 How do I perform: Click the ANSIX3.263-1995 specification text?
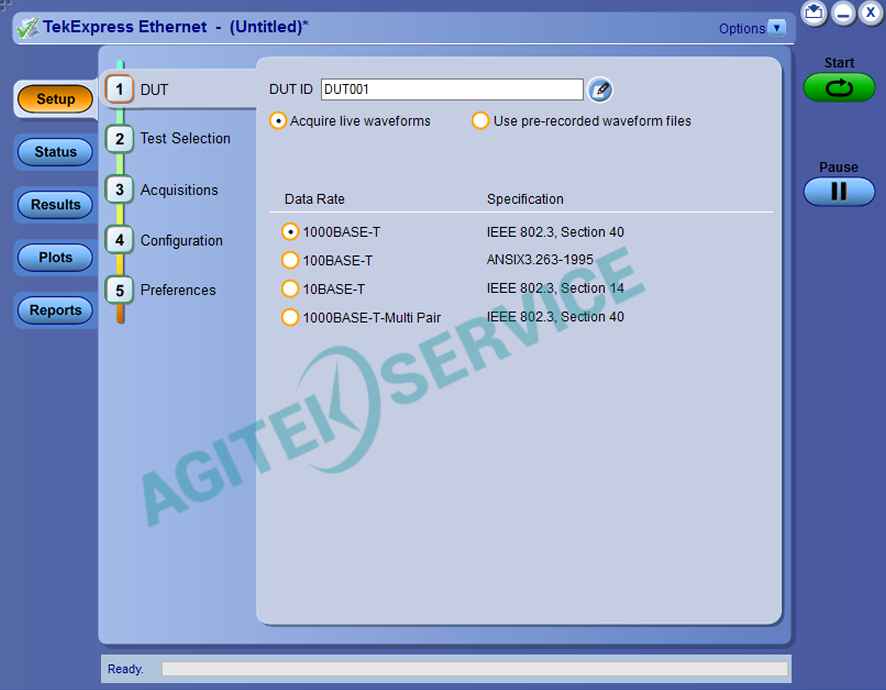[x=540, y=259]
